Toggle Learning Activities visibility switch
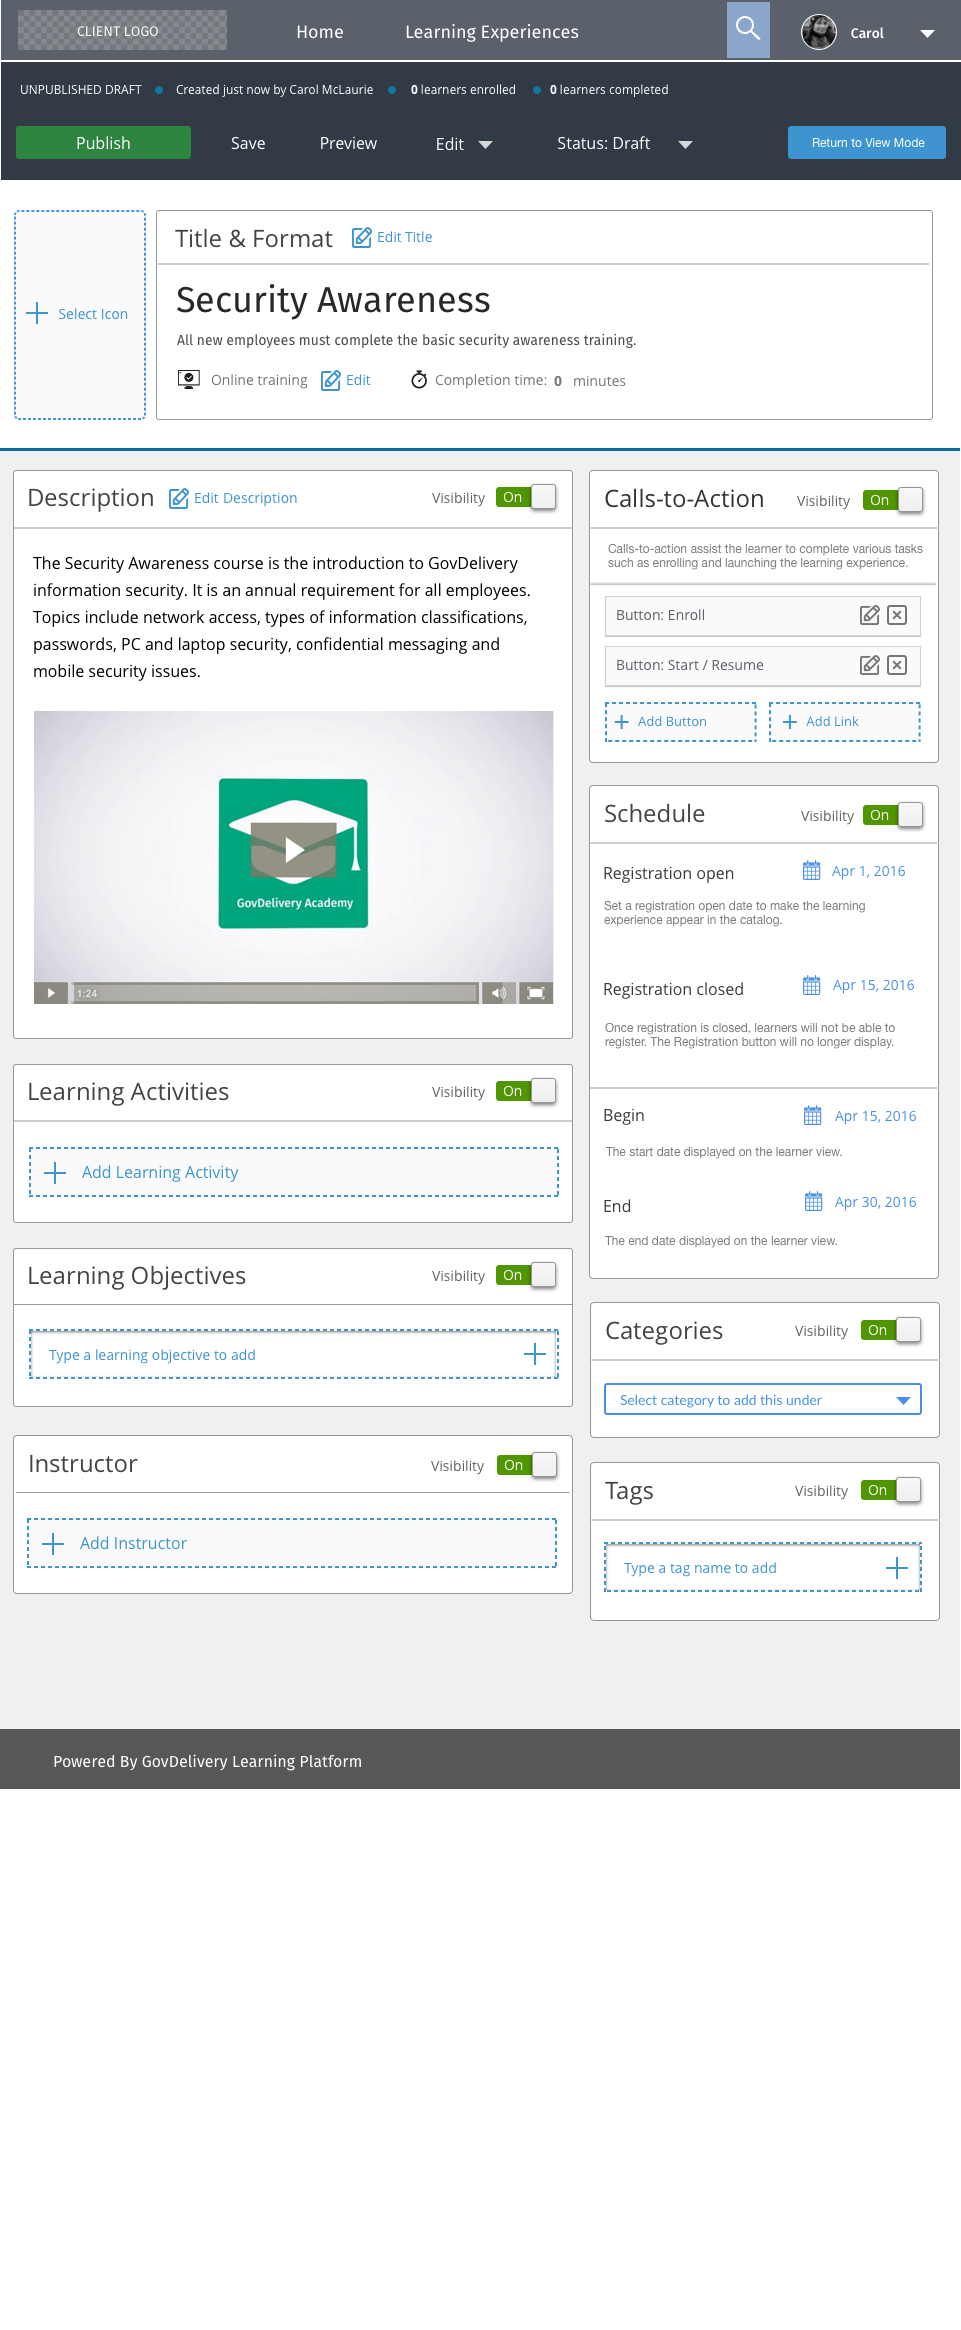Screen dimensions: 961x2330 point(526,1091)
